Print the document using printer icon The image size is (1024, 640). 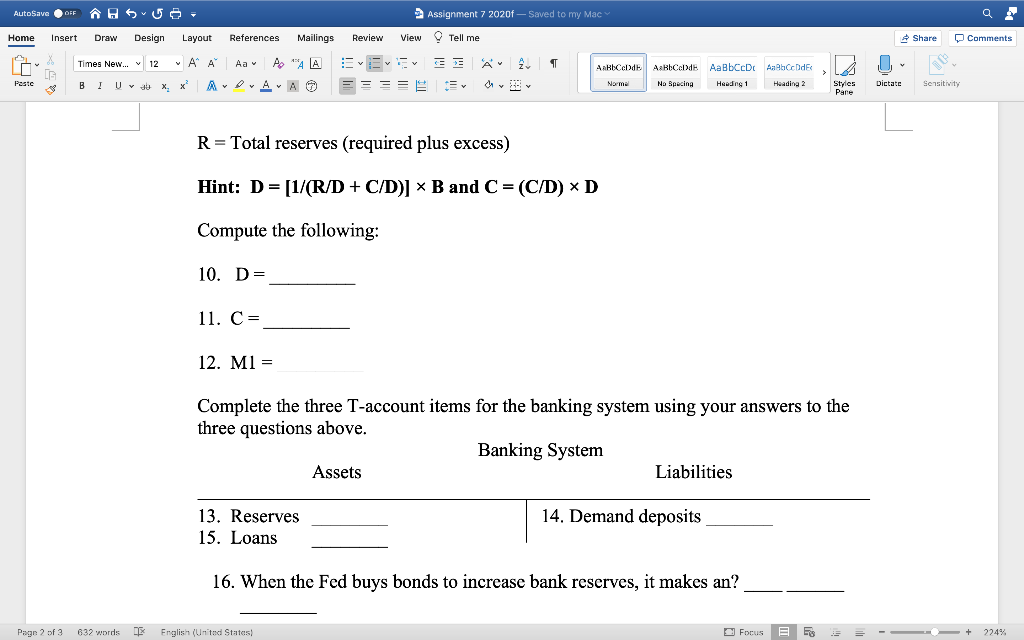click(176, 13)
